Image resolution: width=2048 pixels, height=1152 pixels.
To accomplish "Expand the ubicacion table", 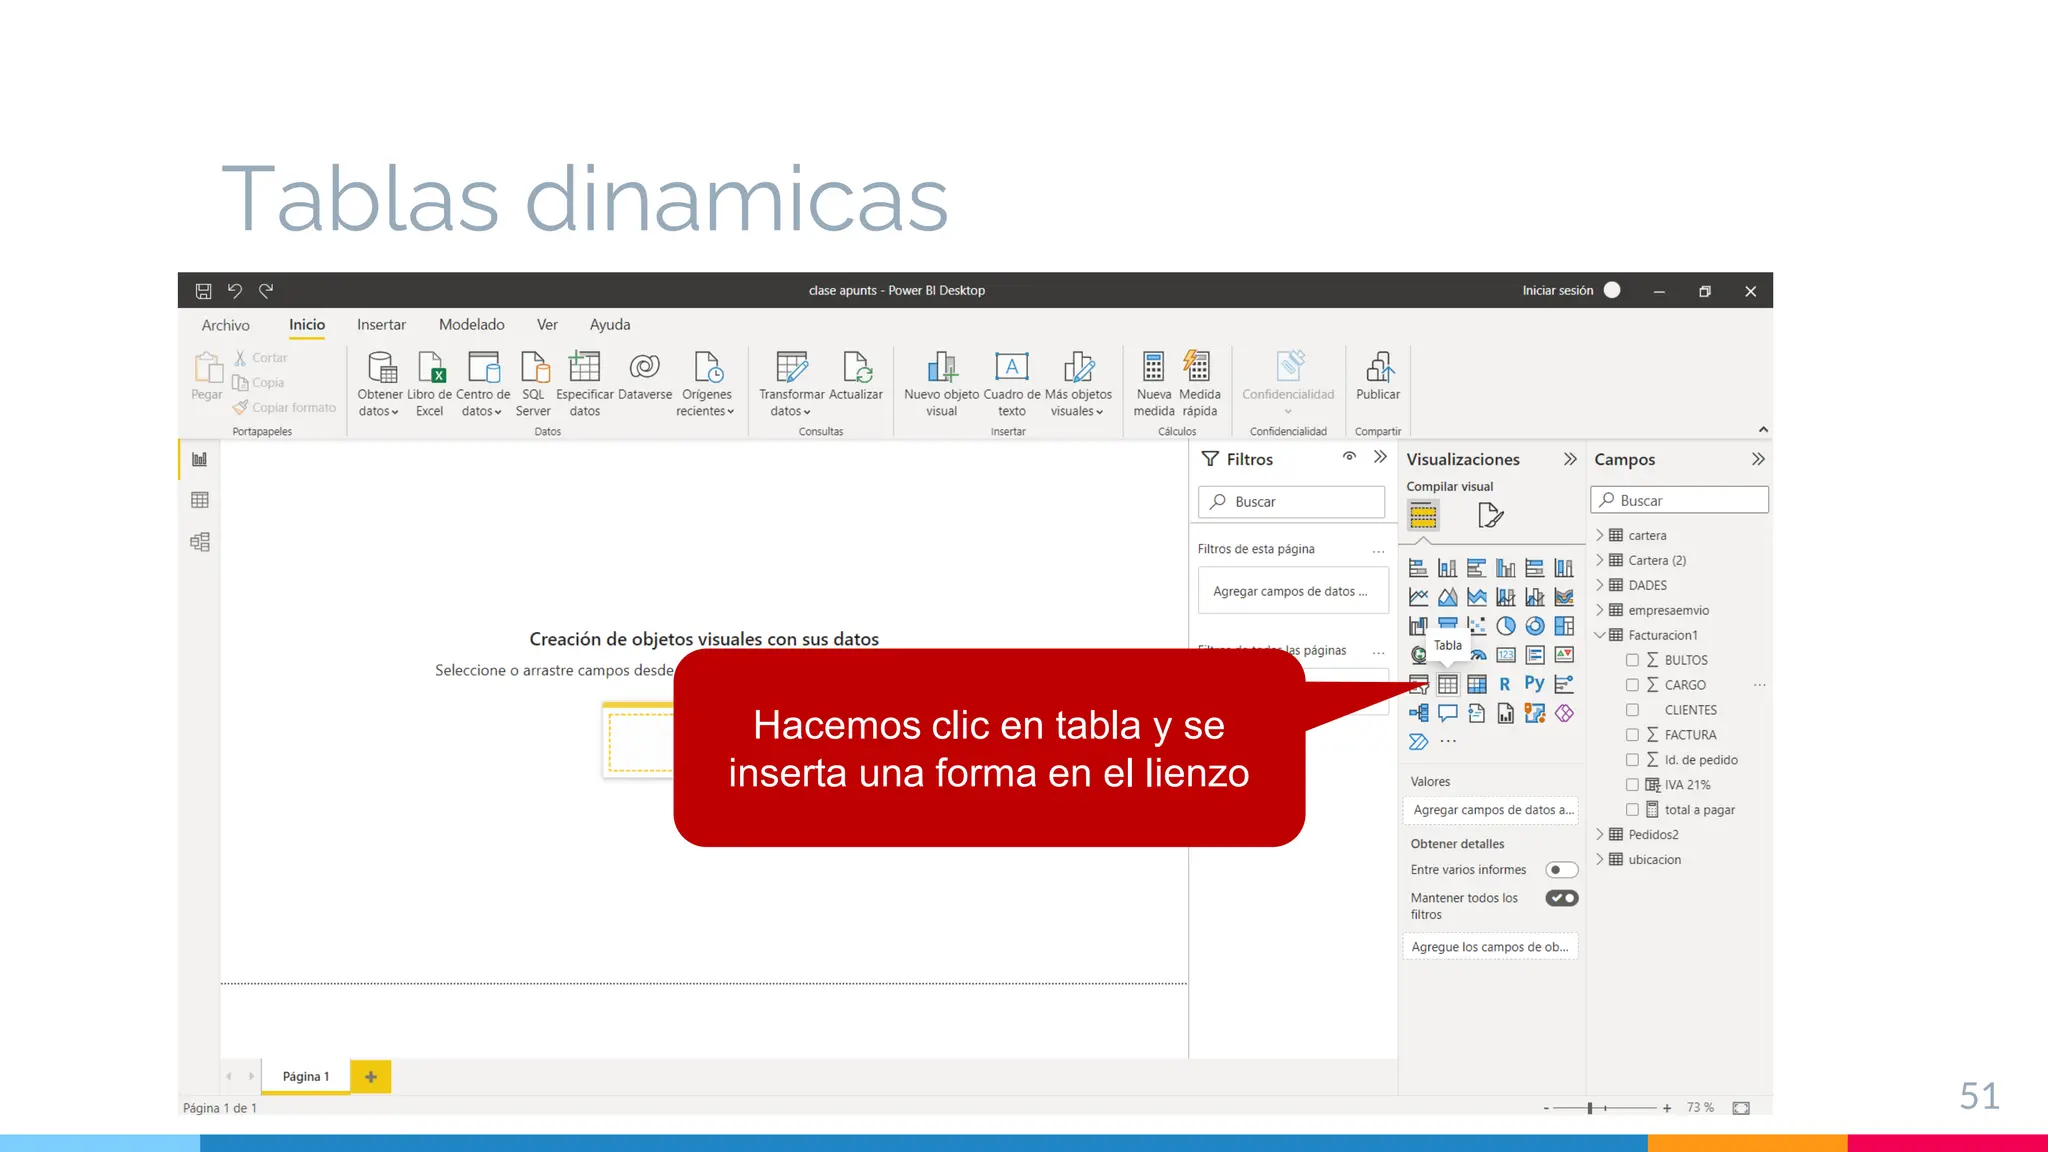I will (x=1600, y=859).
